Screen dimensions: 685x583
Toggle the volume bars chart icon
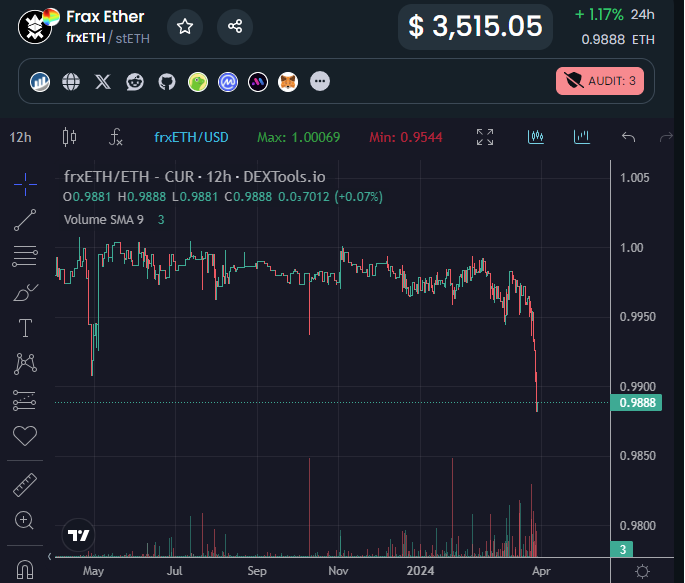581,137
